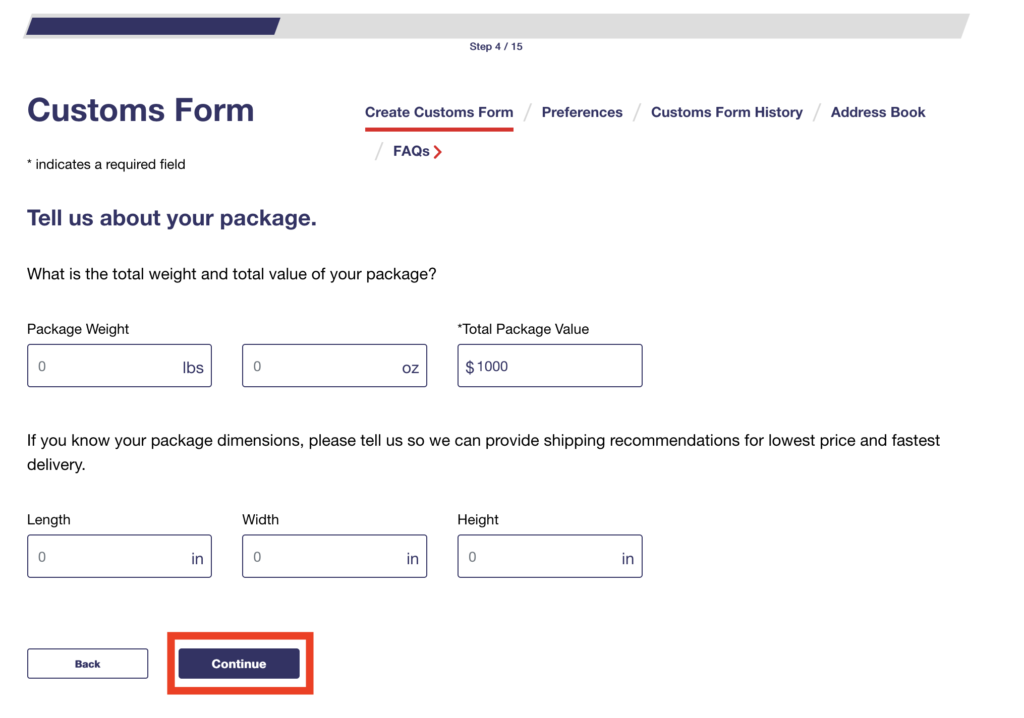Click the "Total Package Value" field label
This screenshot has height=718, width=1024.
[525, 329]
